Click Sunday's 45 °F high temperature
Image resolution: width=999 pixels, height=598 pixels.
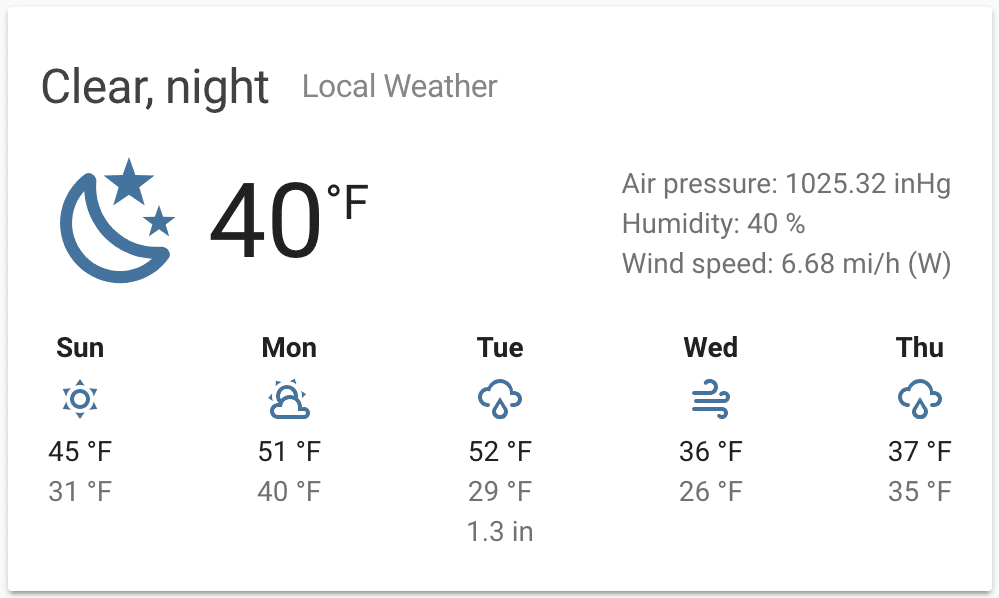coord(80,452)
